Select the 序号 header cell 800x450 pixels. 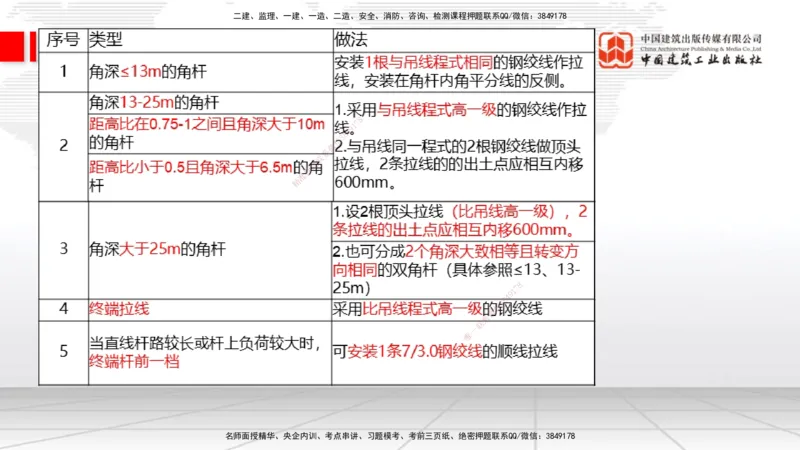tap(63, 40)
